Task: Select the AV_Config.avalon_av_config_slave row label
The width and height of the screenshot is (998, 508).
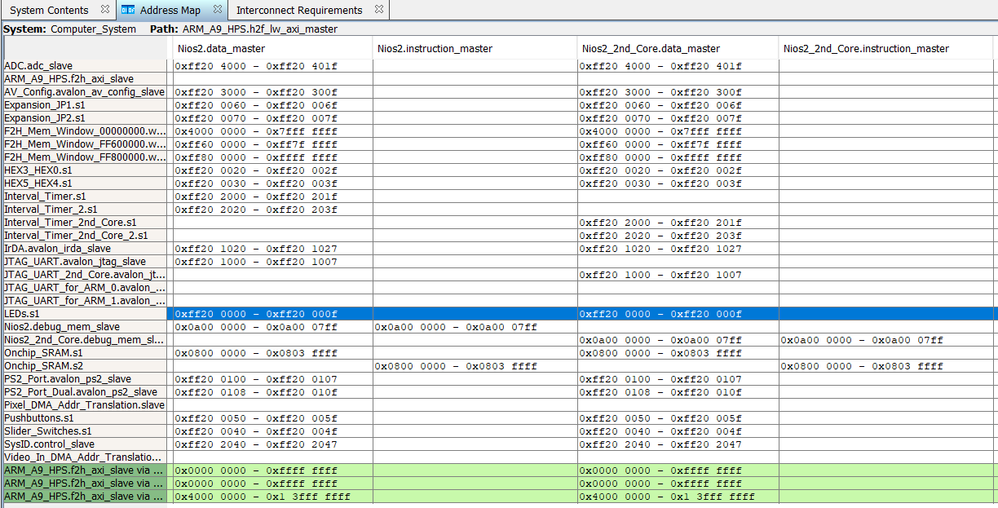Action: tap(85, 92)
